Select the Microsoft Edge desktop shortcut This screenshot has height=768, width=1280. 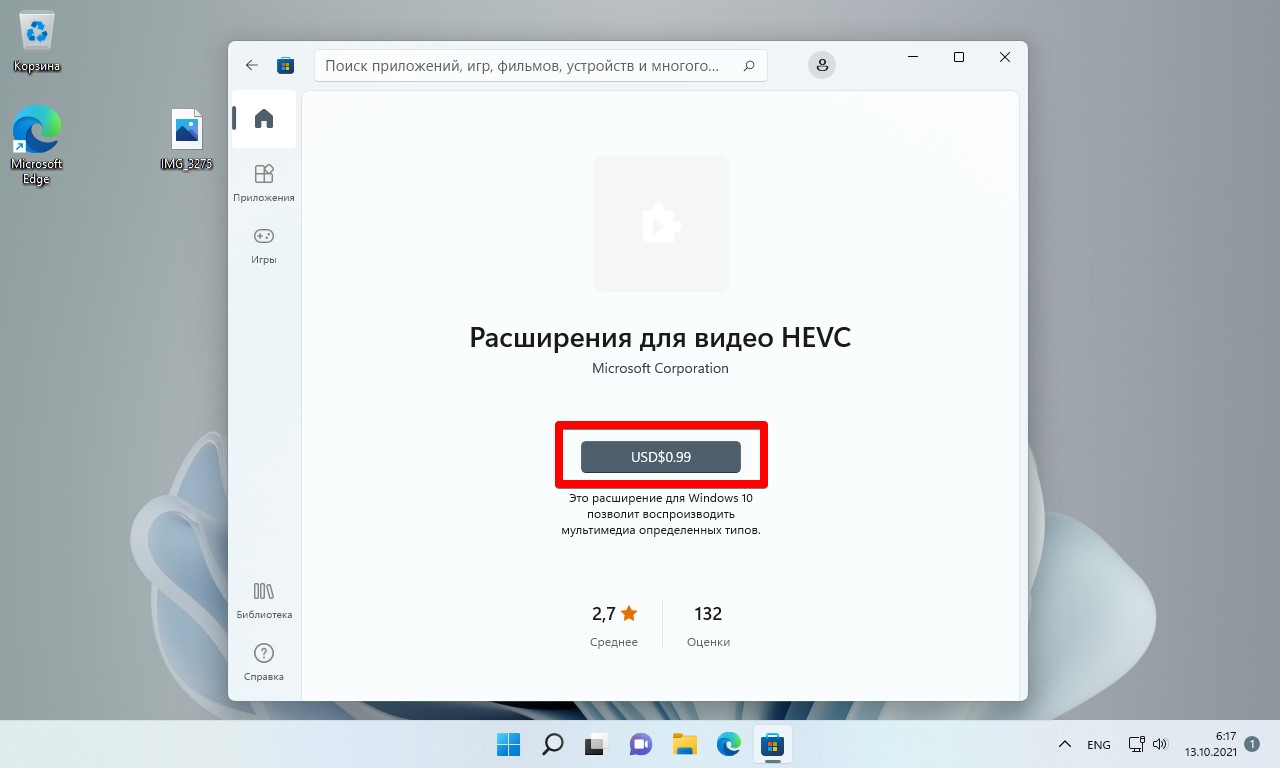(x=37, y=146)
